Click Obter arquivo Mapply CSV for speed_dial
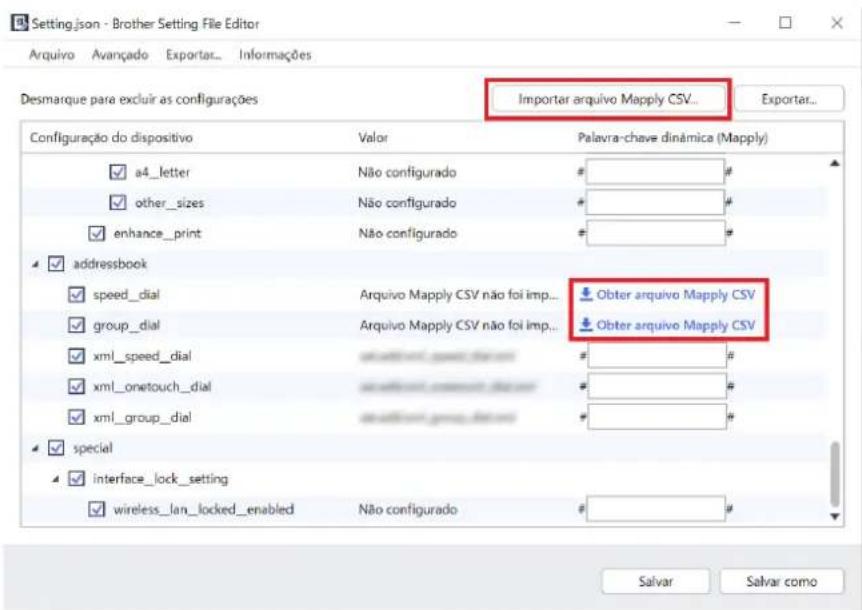862x610 pixels. [676, 295]
